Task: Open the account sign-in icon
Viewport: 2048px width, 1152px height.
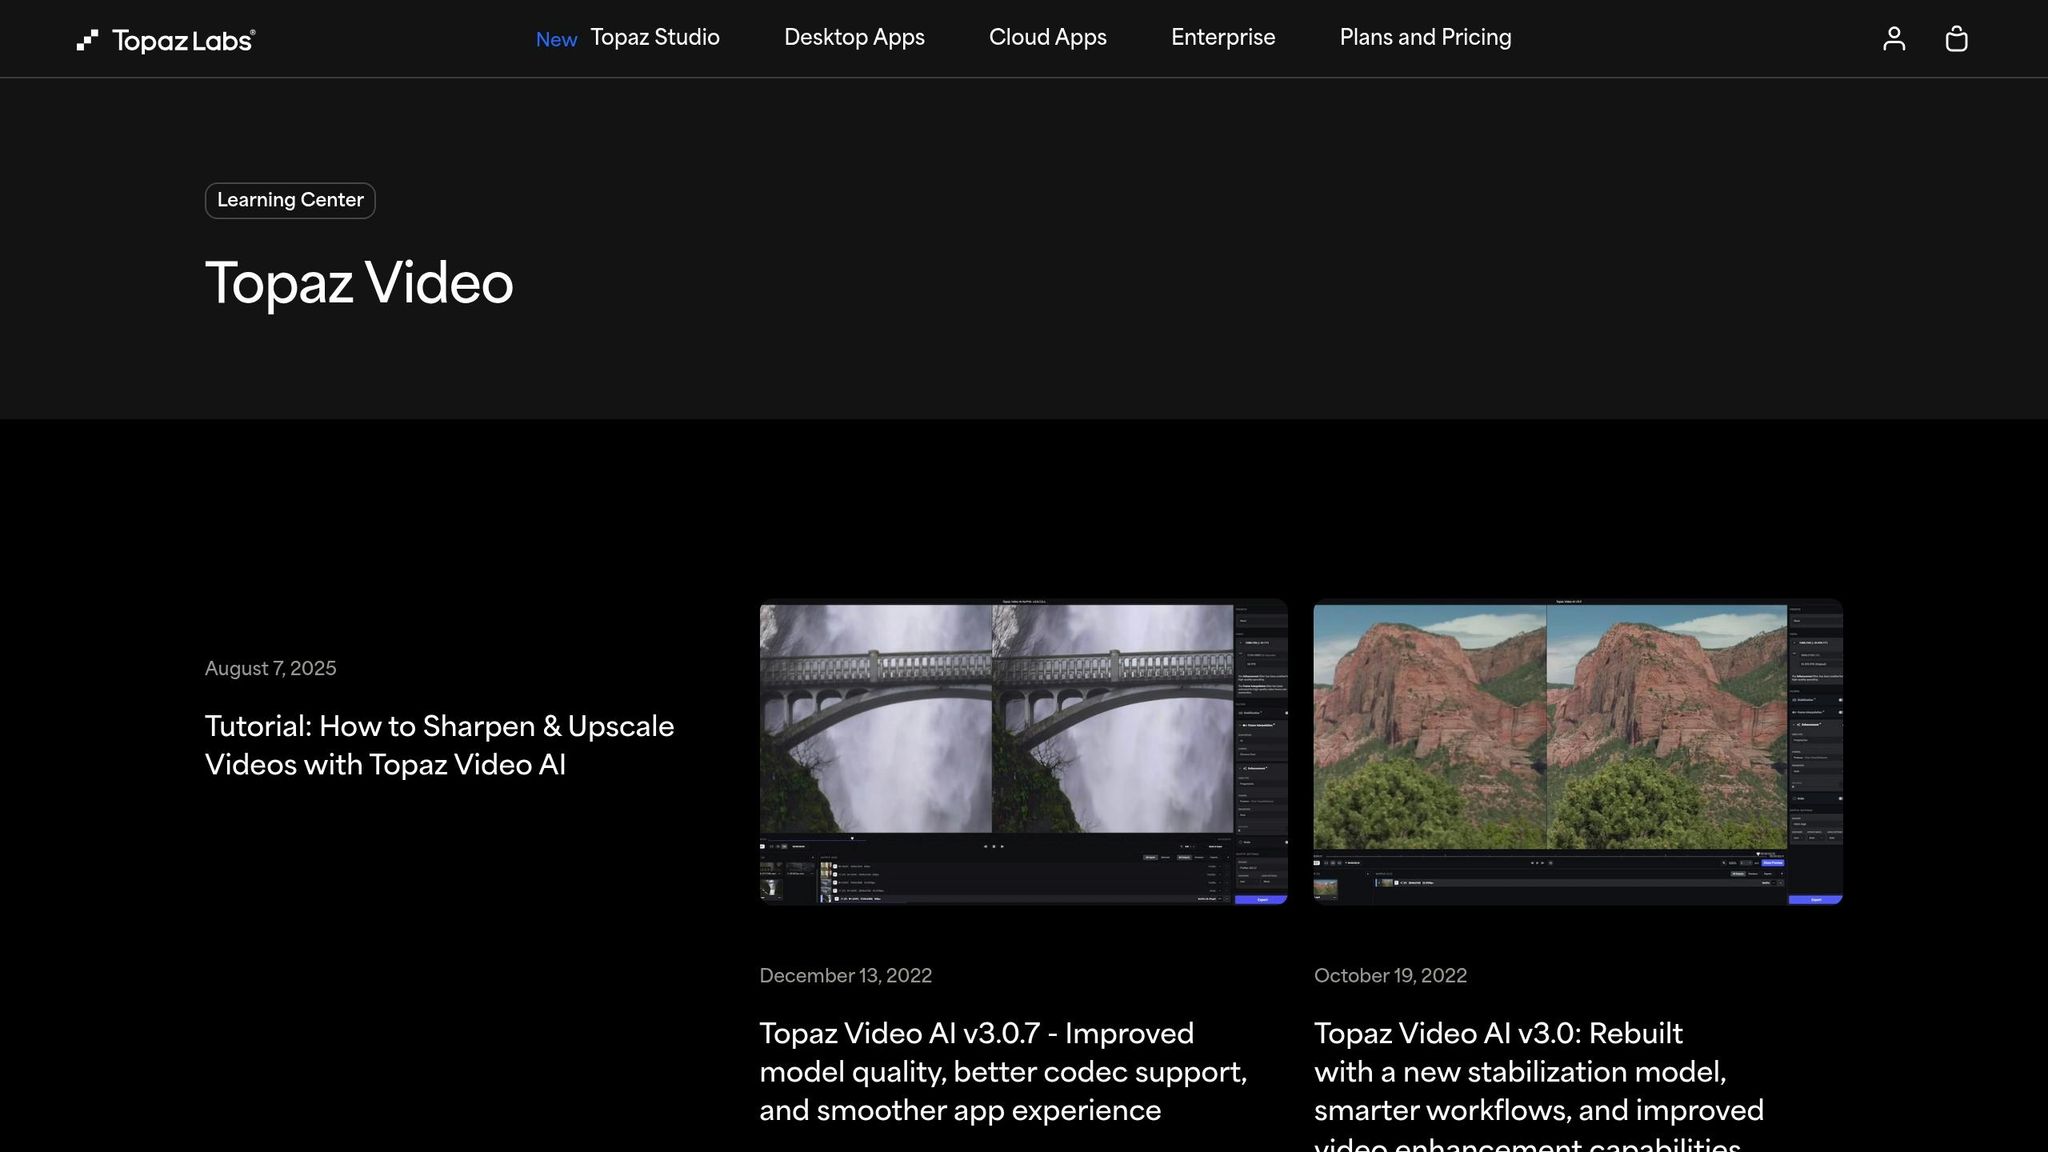Action: point(1893,39)
